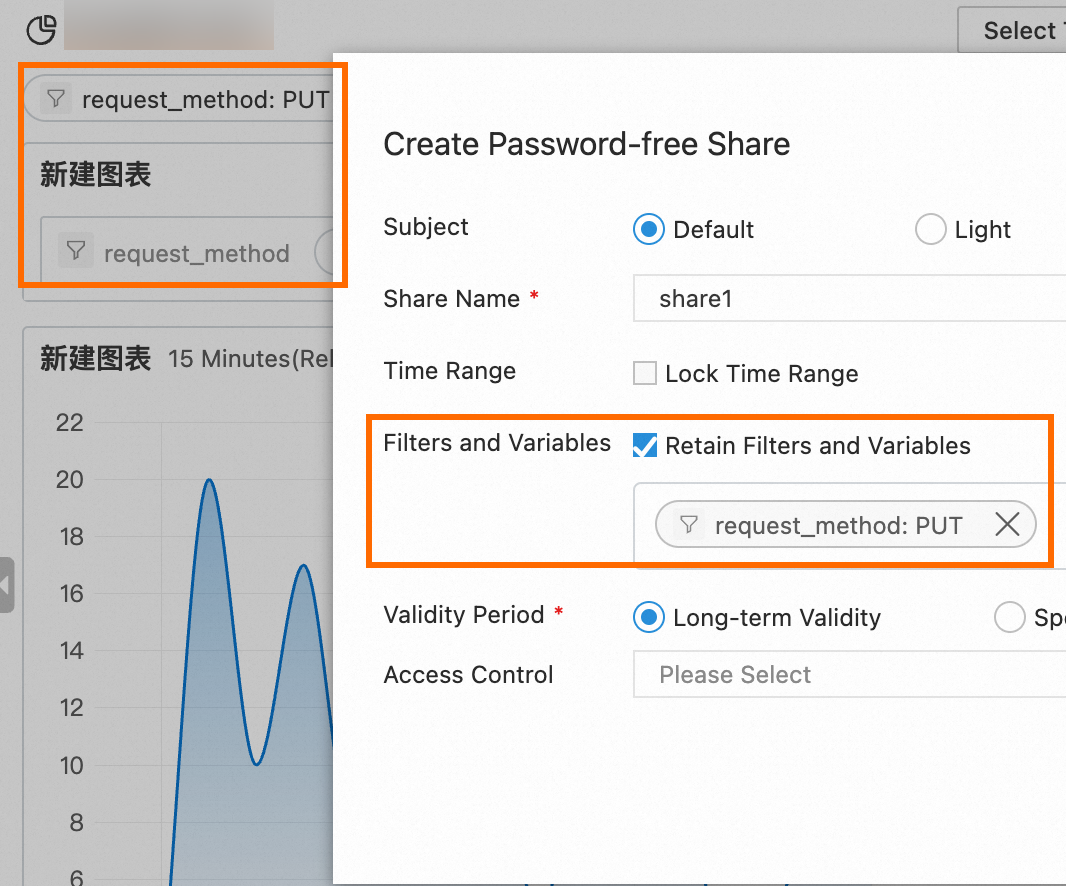This screenshot has width=1066, height=886.
Task: Click the Share Name input field
Action: point(849,299)
